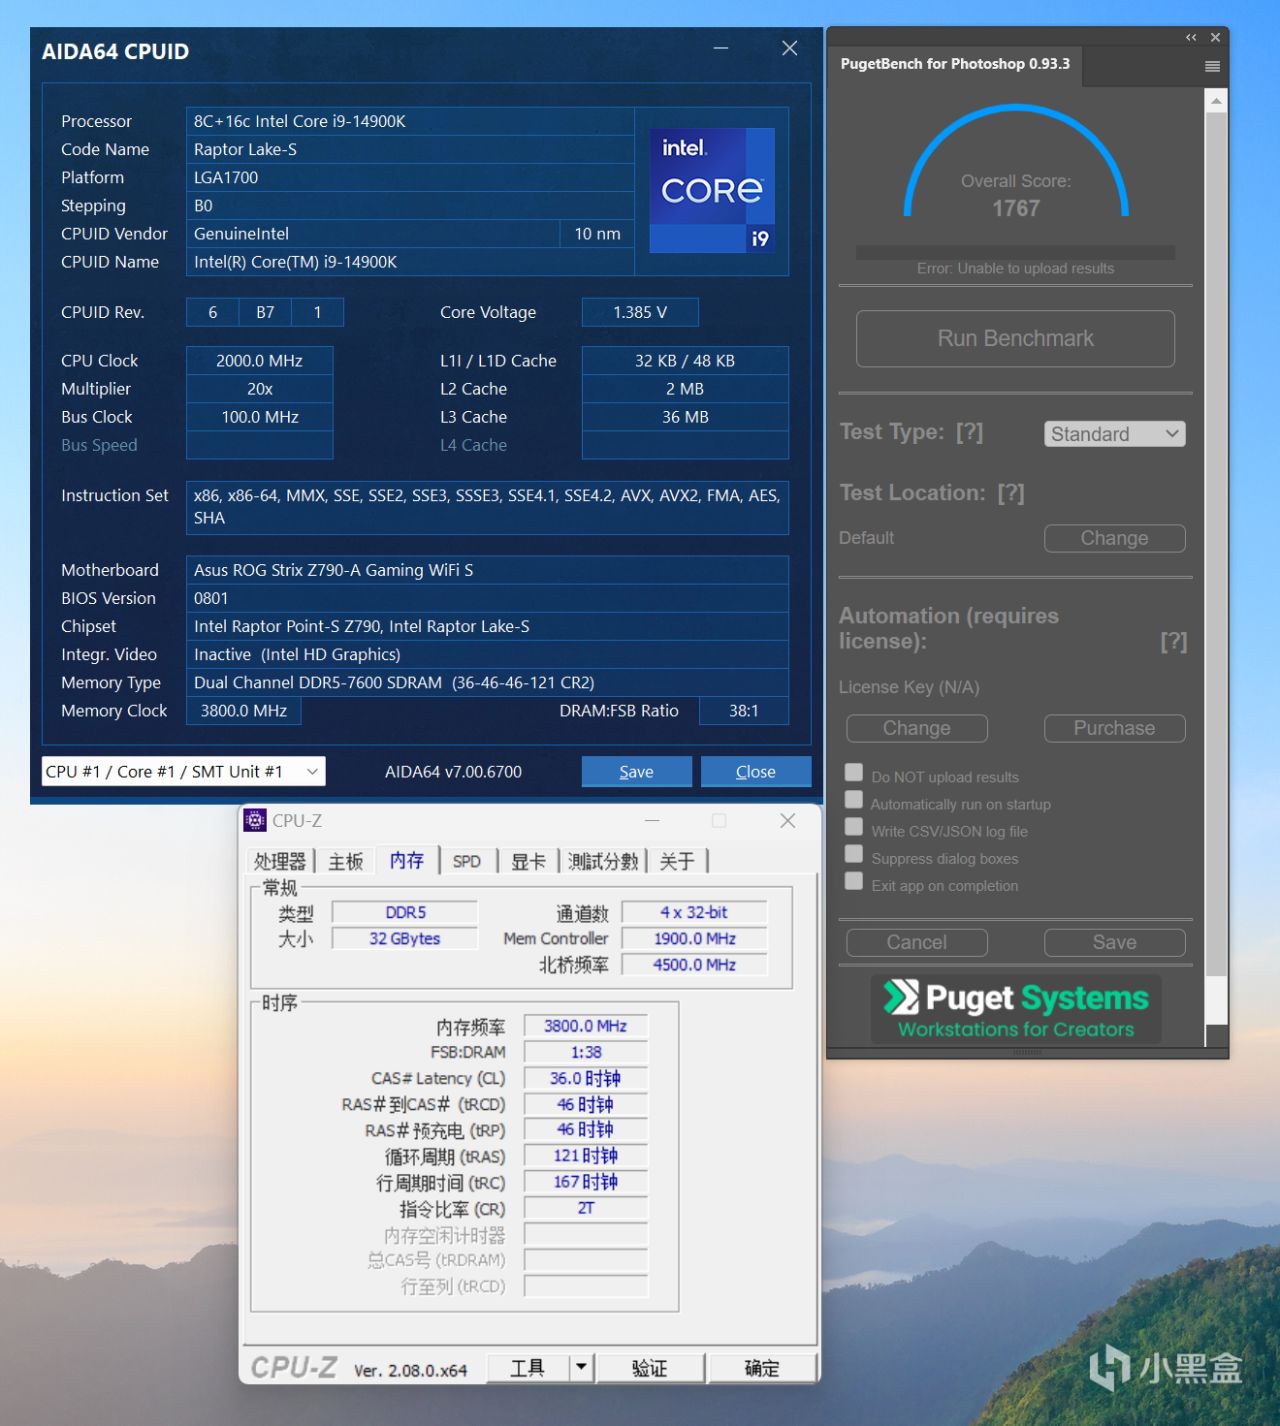Click the Memory Type DDR5-7600 SDRAM field
Screen dimensions: 1280x1426
487,682
